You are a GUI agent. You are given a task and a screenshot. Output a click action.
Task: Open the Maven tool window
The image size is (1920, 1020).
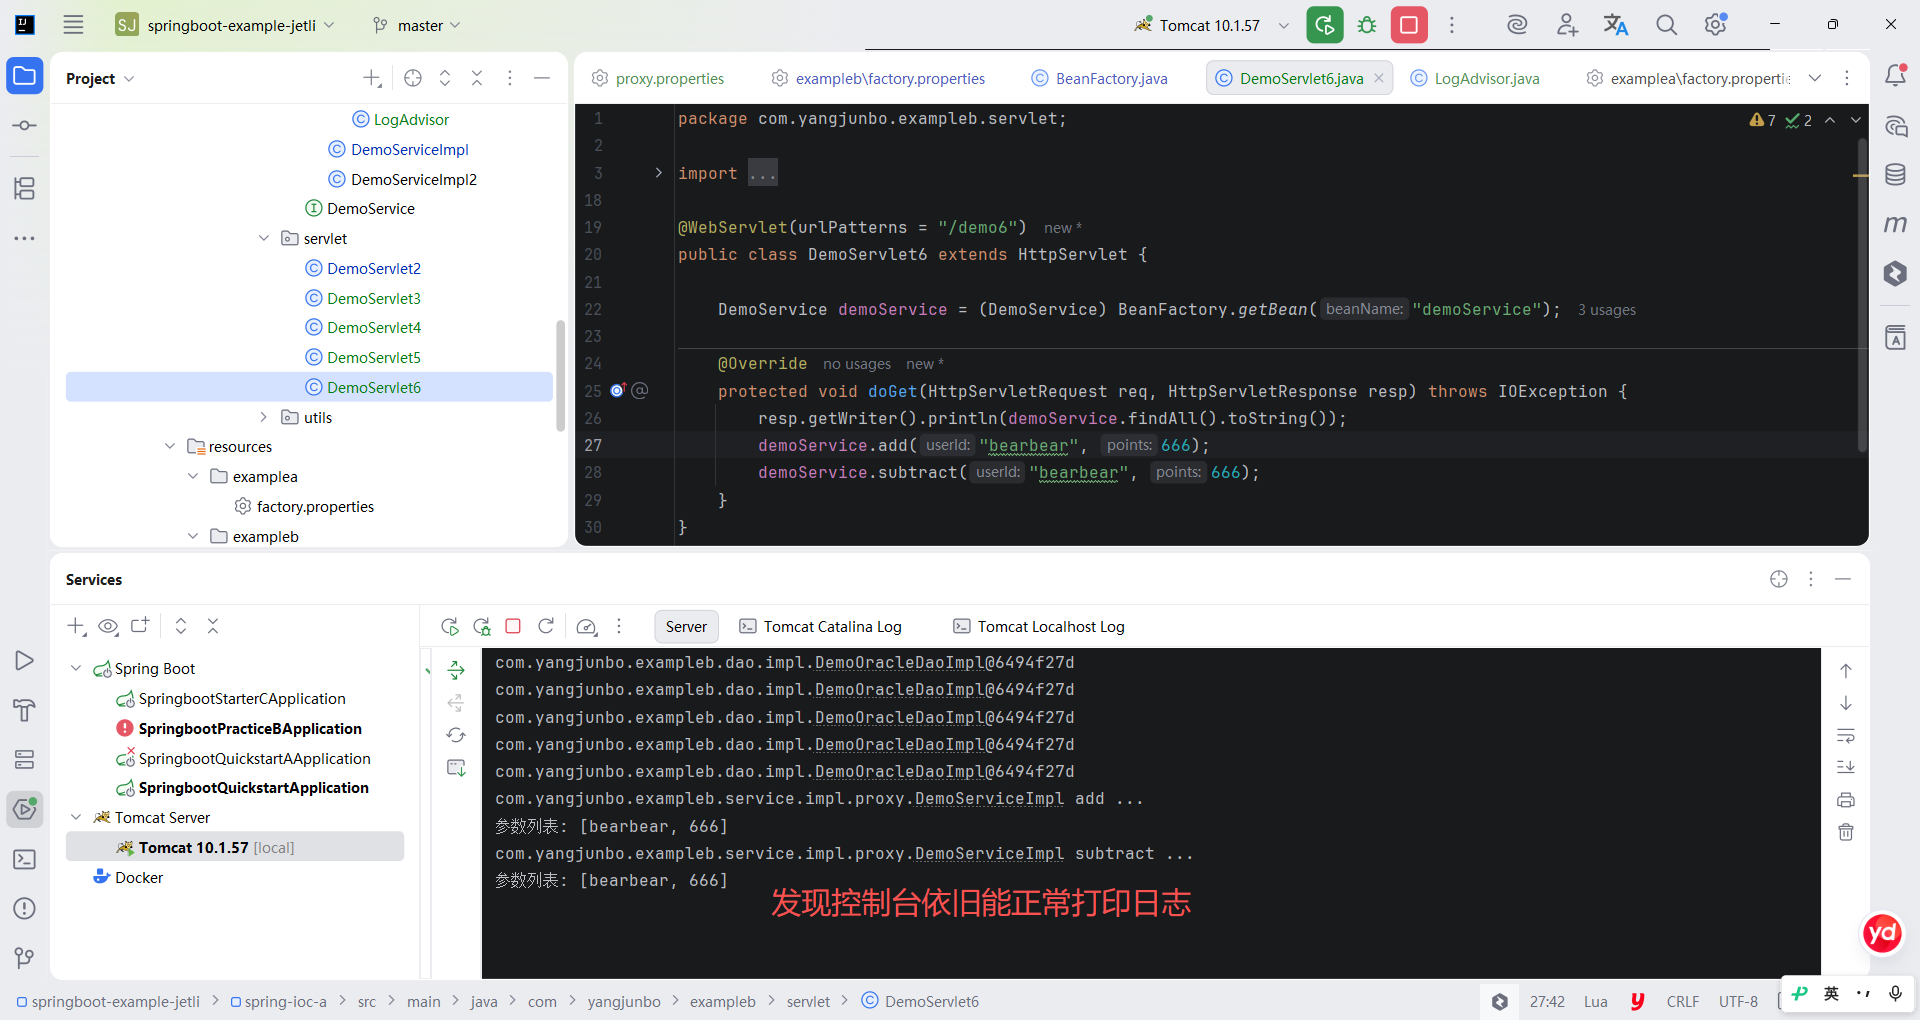click(x=1895, y=224)
